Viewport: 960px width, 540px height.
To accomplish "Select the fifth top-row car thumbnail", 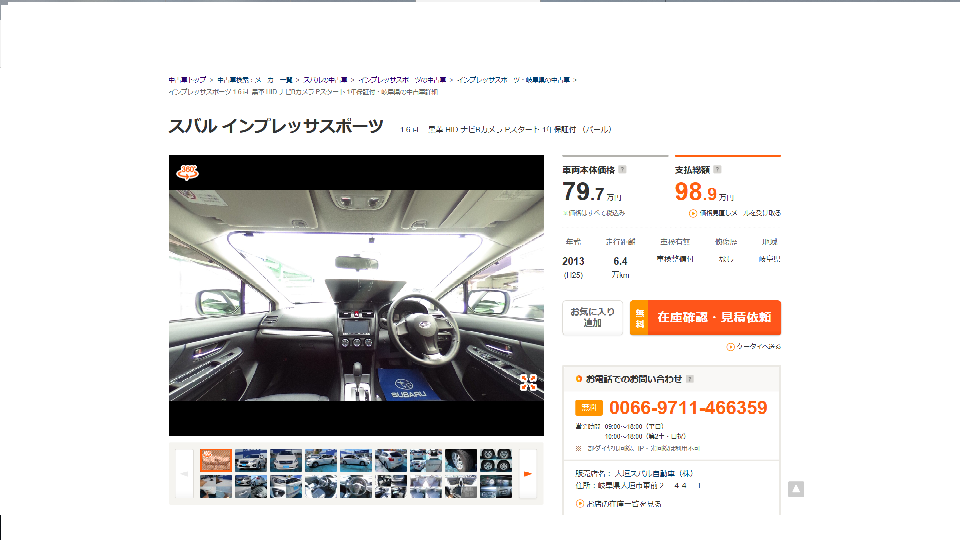I will [x=356, y=460].
